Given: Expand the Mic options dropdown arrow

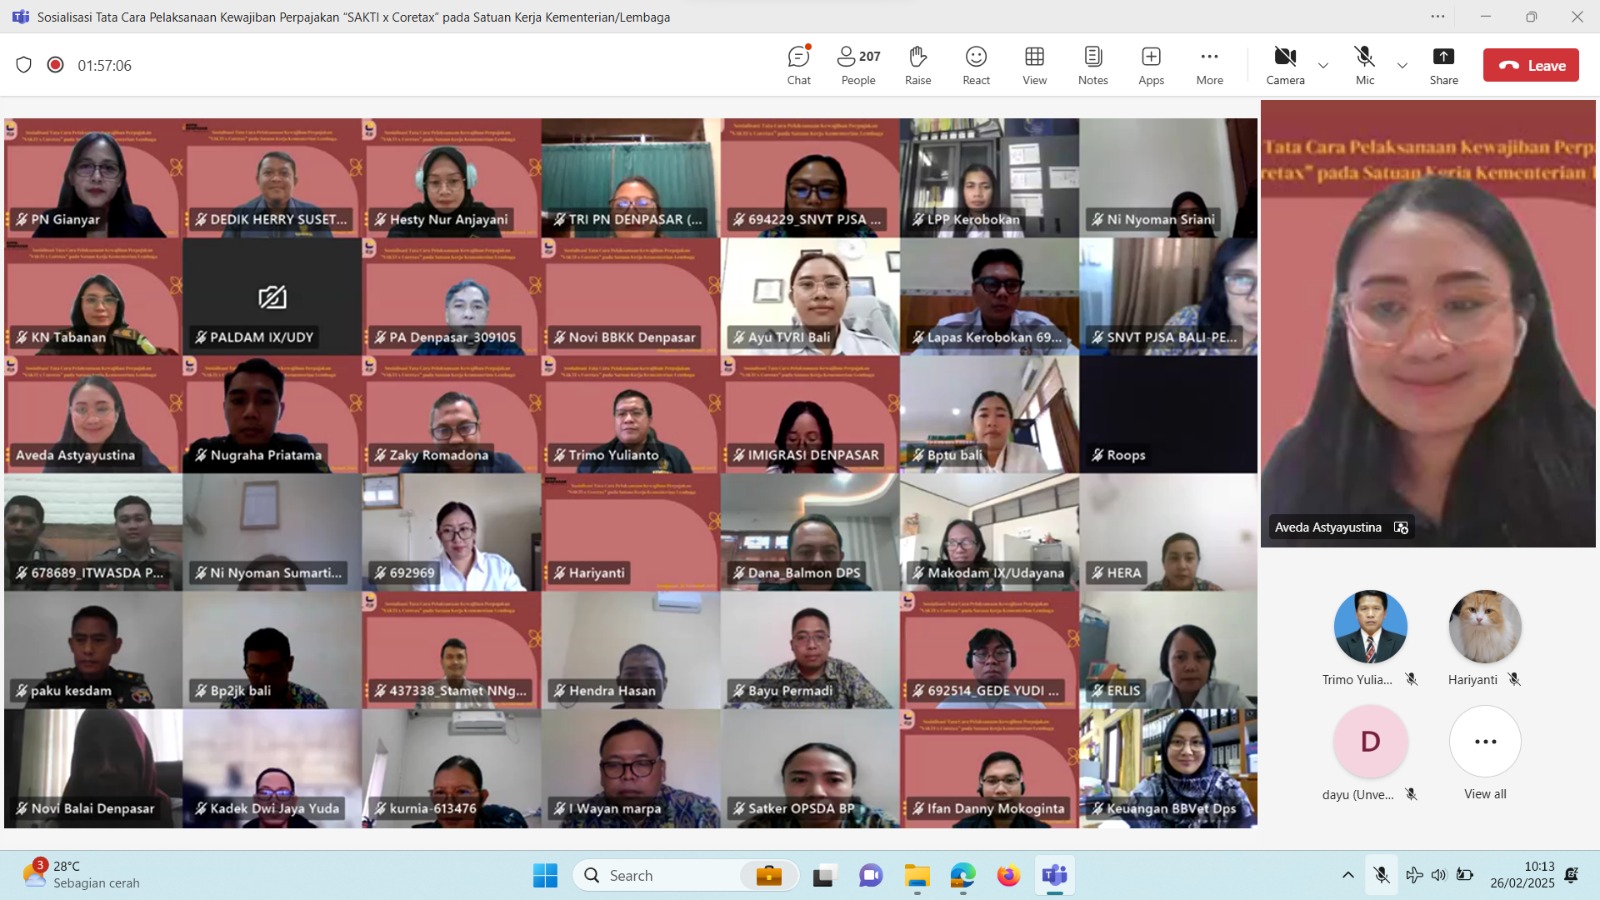Looking at the screenshot, I should click(x=1402, y=66).
